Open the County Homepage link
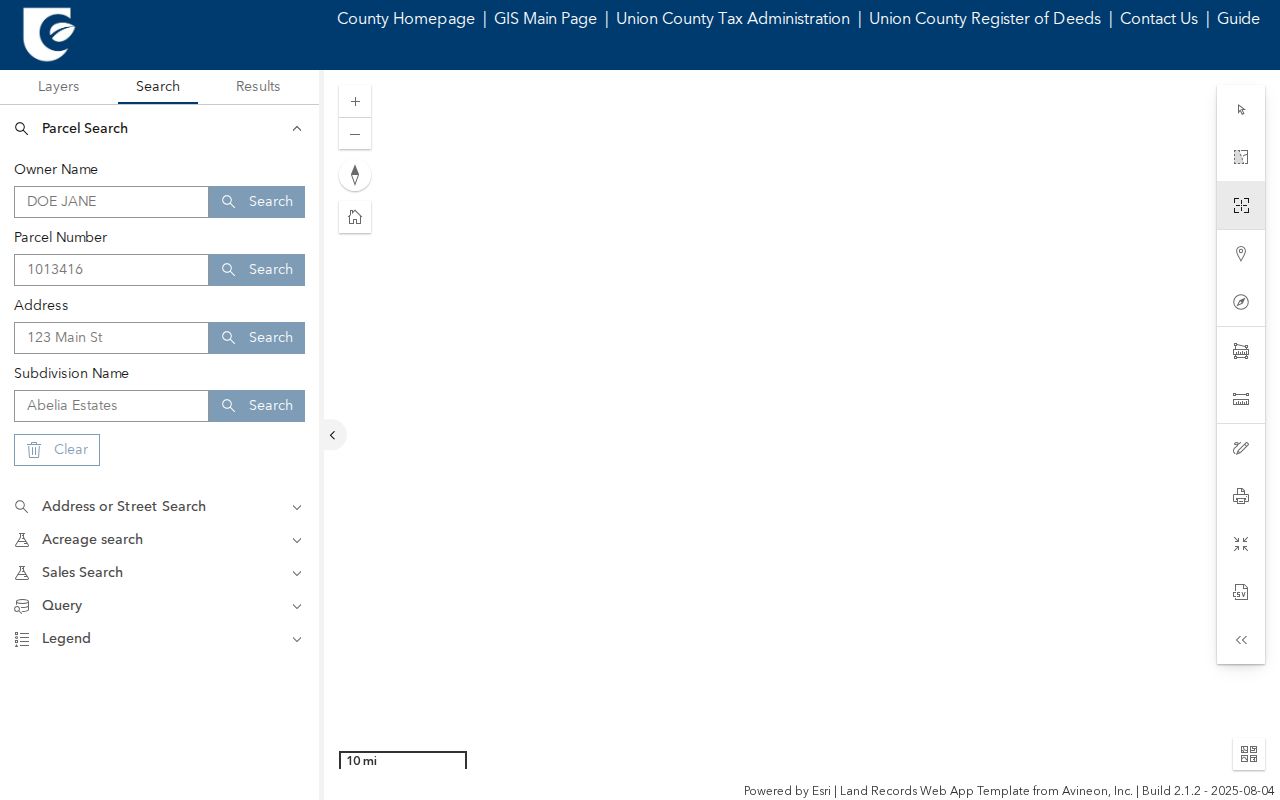This screenshot has width=1280, height=800. [406, 19]
